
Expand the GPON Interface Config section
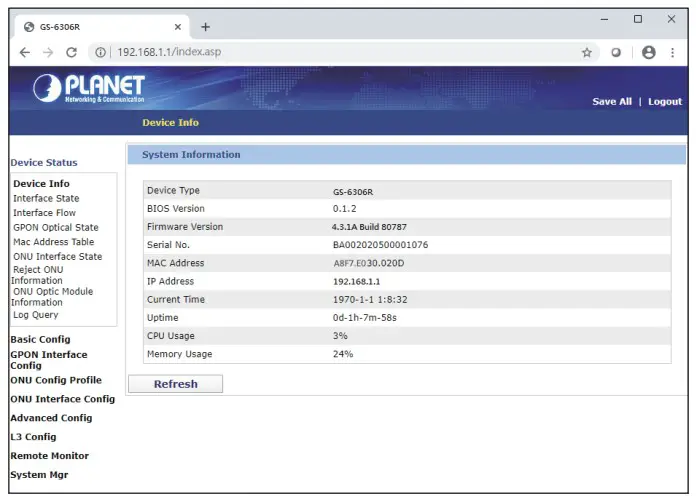coord(49,360)
